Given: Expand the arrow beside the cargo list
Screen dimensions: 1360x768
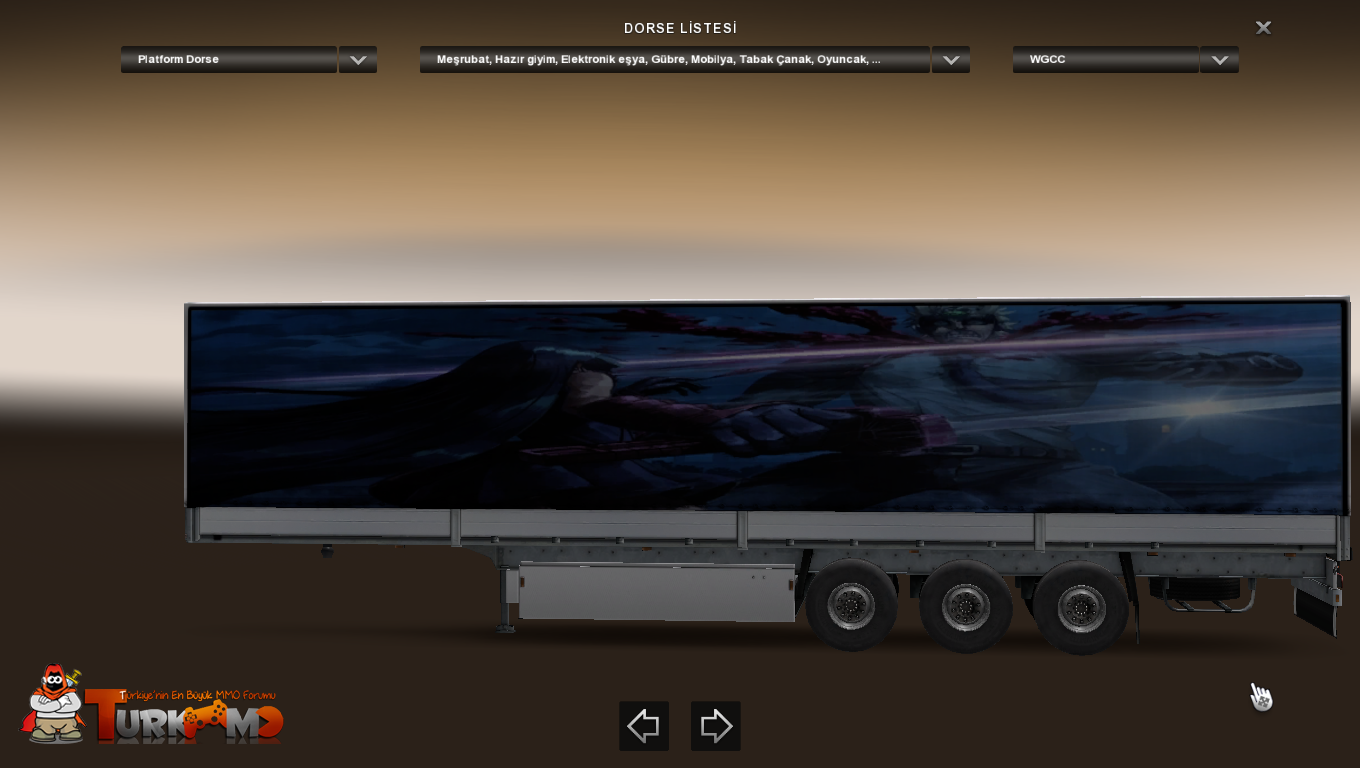Looking at the screenshot, I should coord(951,59).
